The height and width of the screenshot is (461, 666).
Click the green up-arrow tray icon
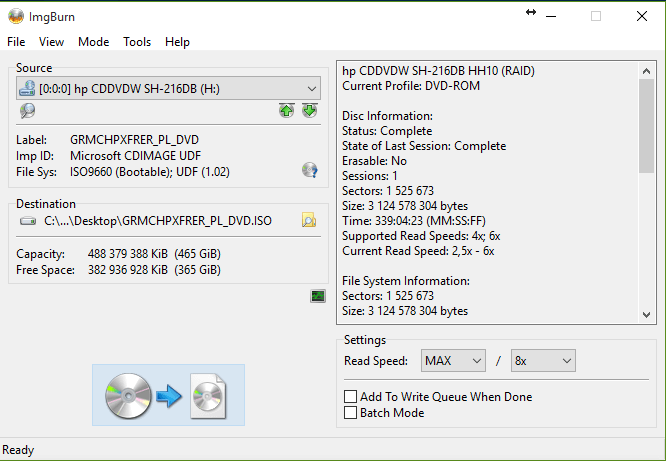[x=287, y=111]
